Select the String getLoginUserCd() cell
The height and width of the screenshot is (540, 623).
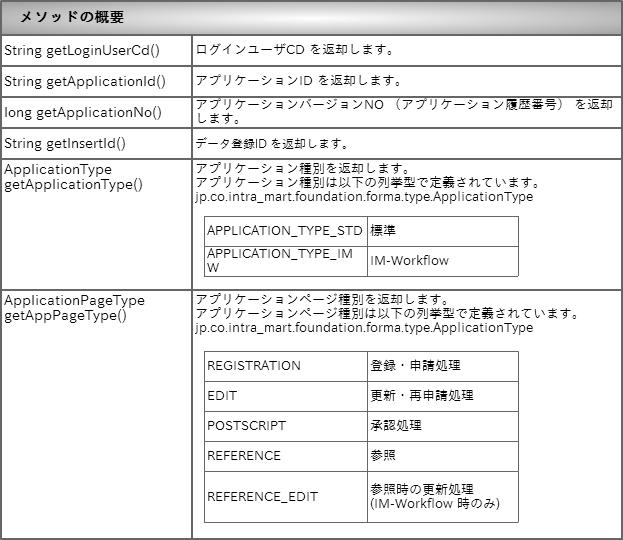click(97, 50)
